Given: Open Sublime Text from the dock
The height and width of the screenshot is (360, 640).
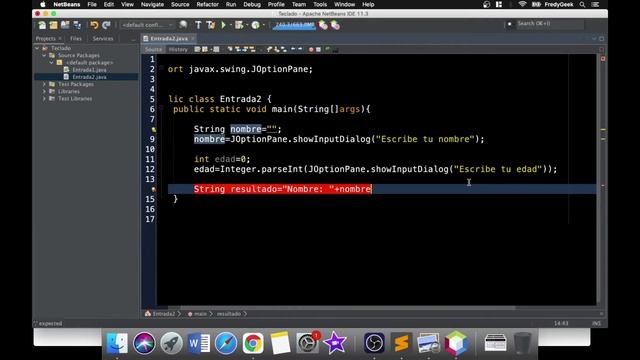Looking at the screenshot, I should 401,343.
